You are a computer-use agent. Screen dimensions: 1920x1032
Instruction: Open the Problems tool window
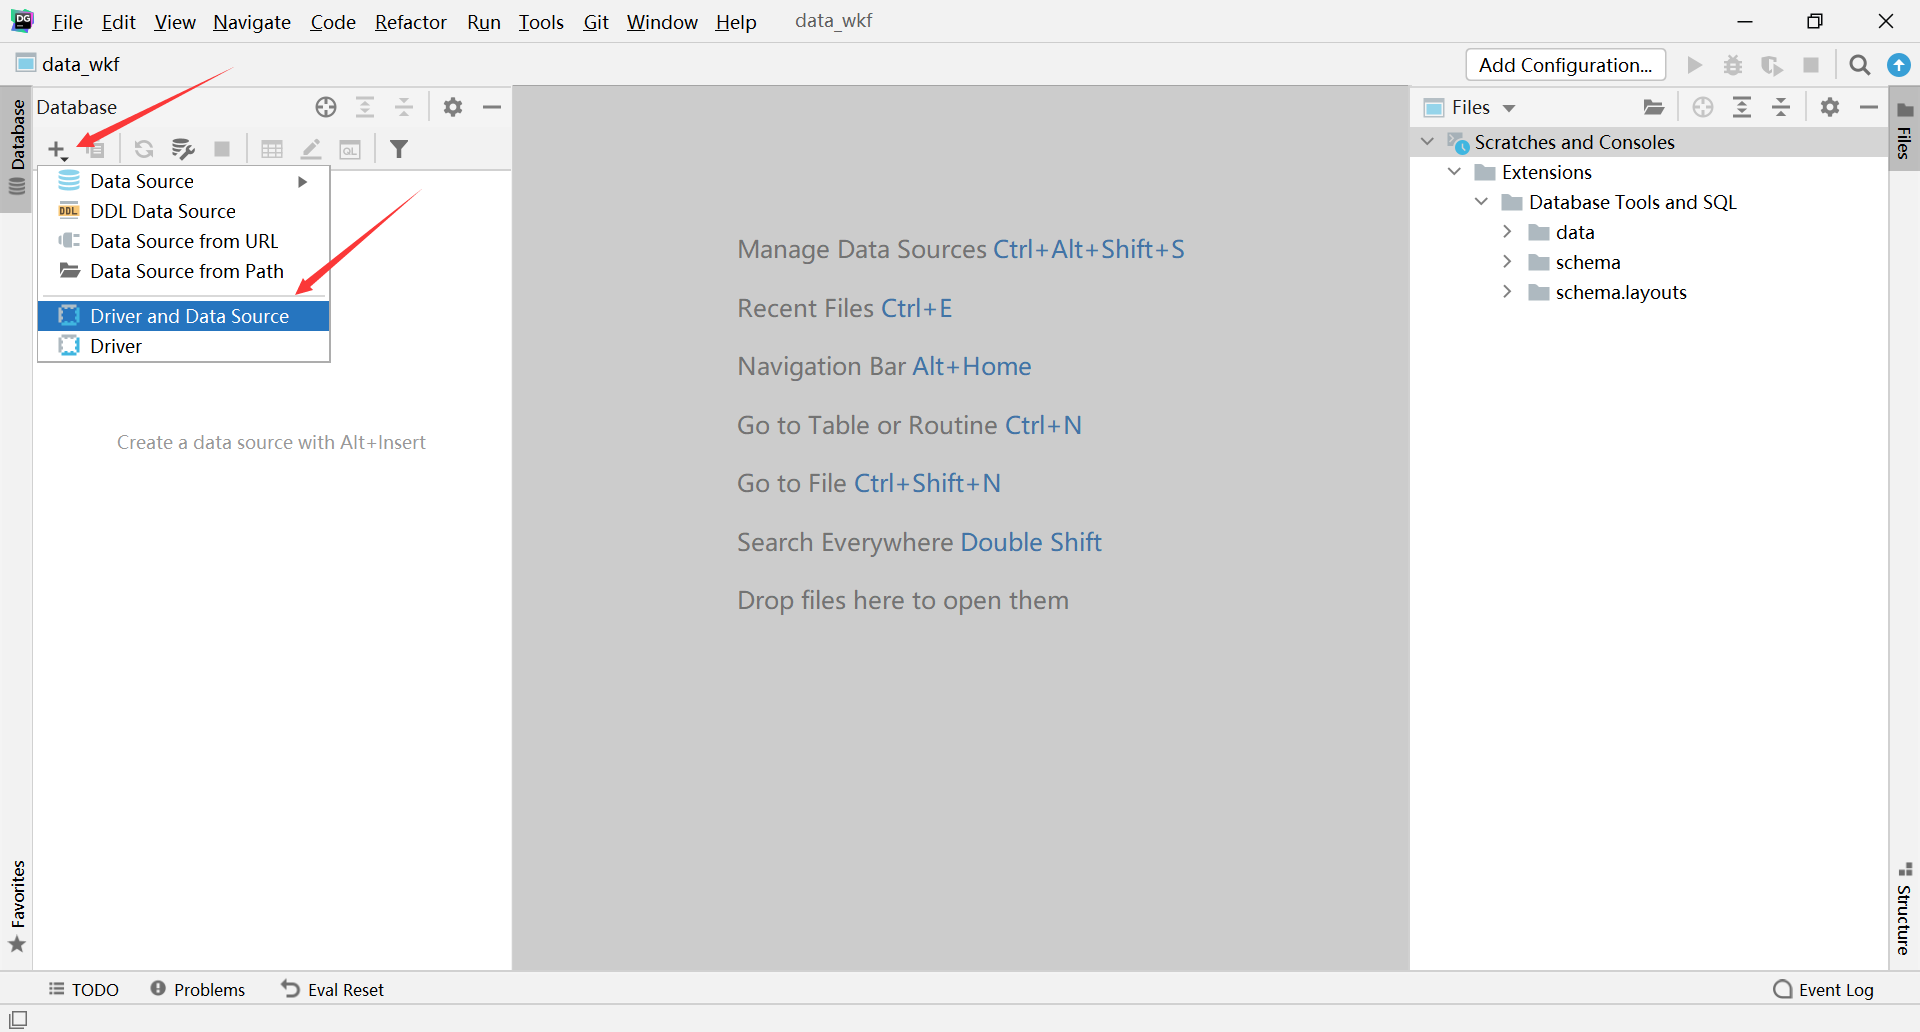pyautogui.click(x=198, y=989)
